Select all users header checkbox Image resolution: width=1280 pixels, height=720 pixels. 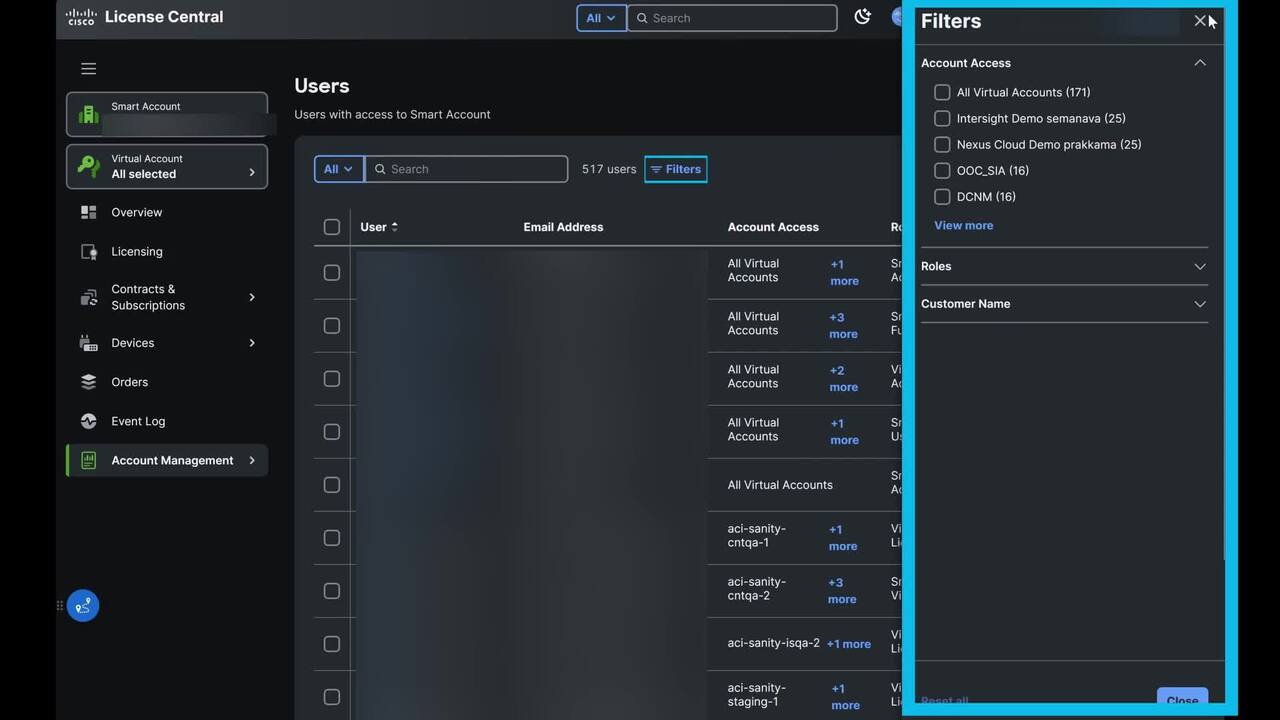click(x=332, y=227)
